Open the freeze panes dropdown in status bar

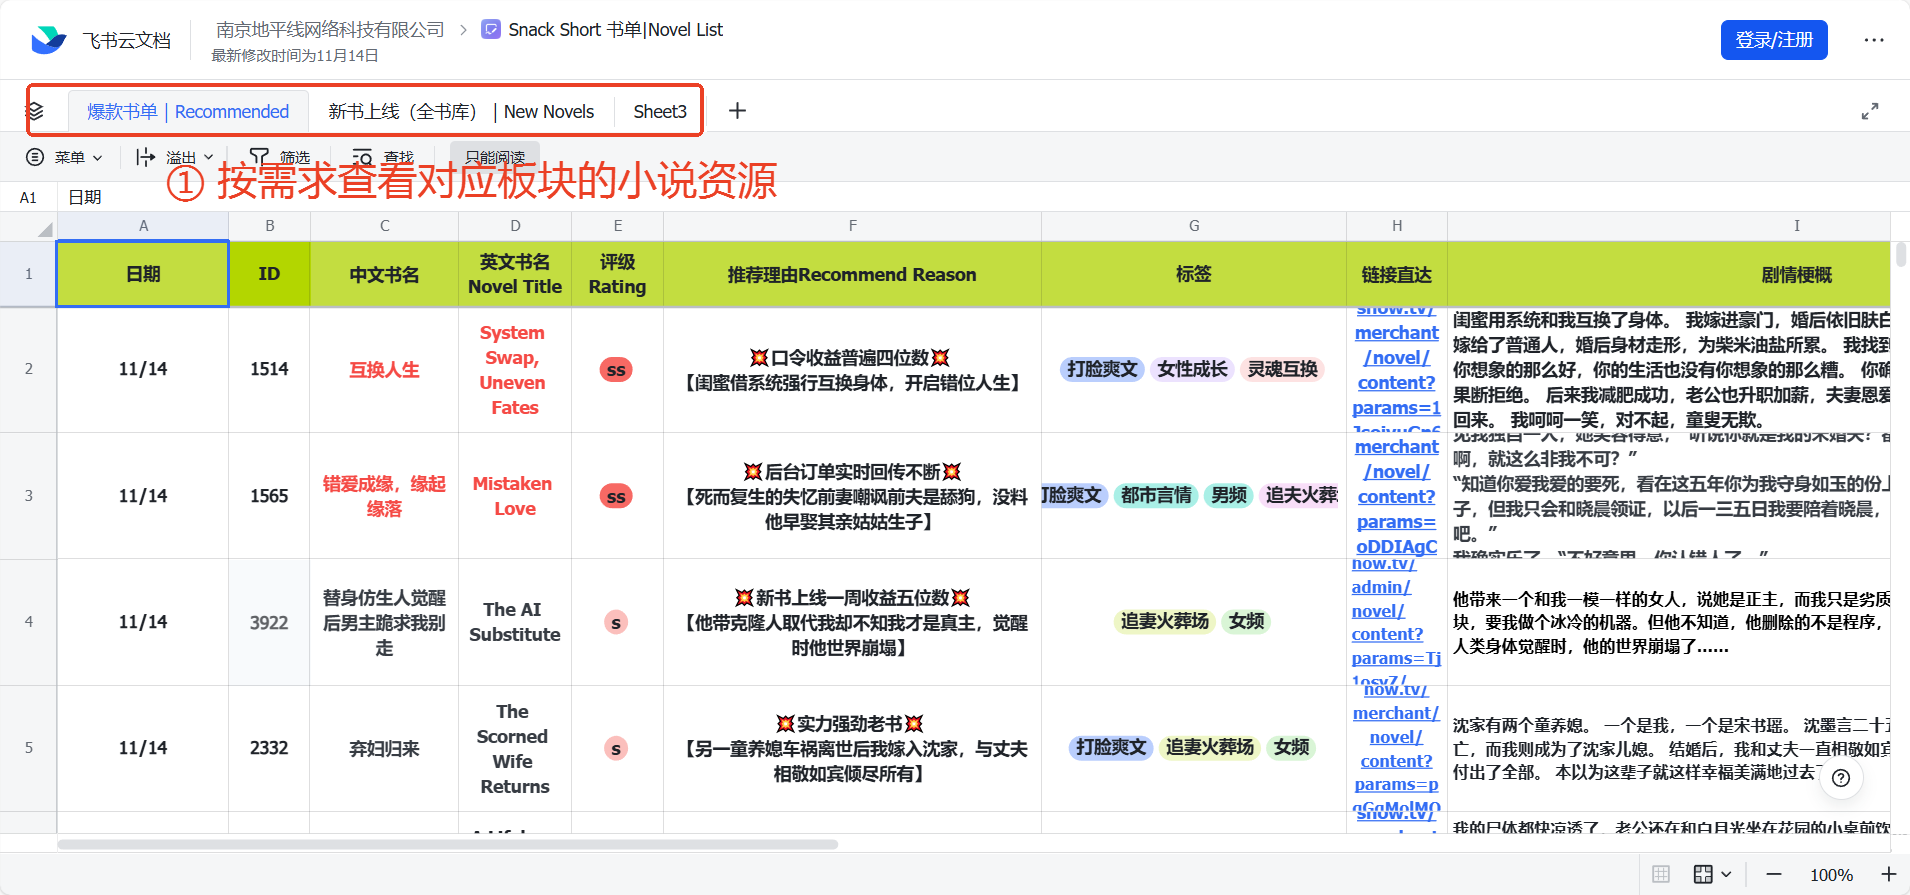[1712, 874]
